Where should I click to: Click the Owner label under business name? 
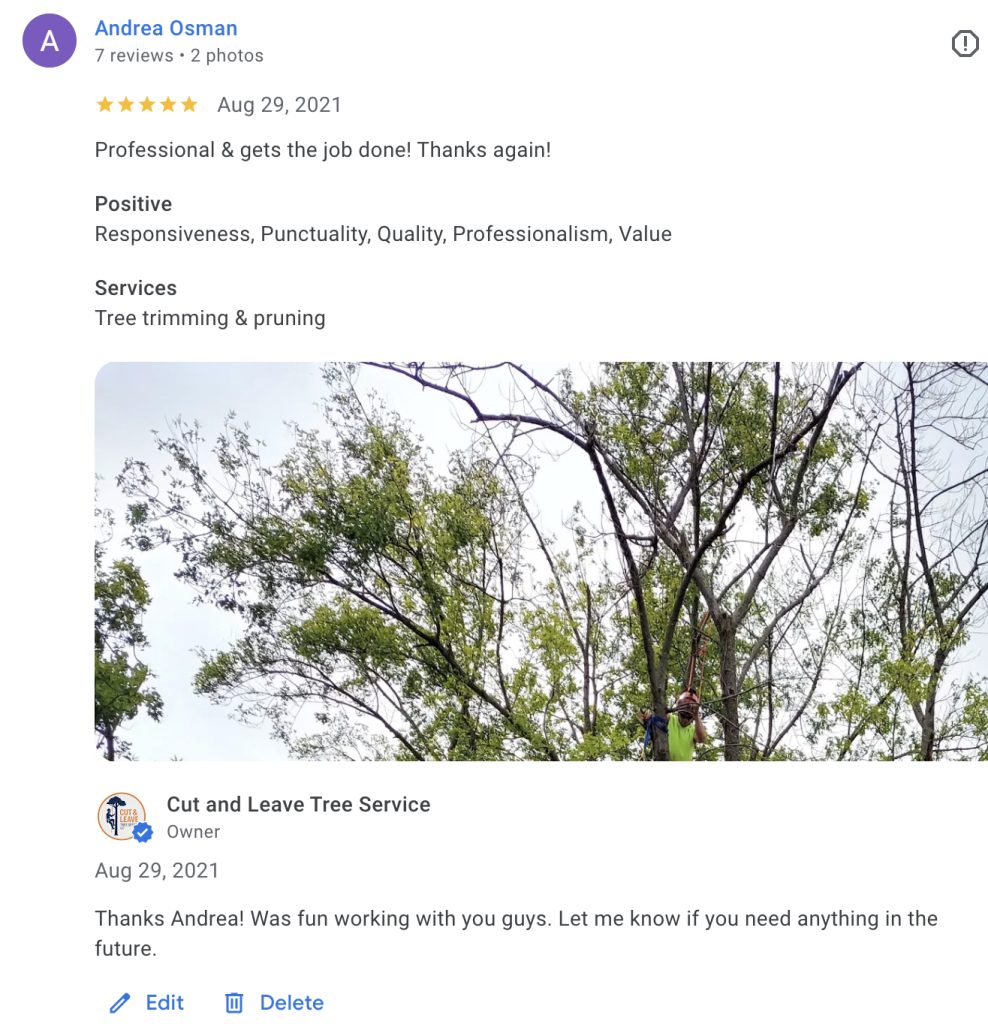point(193,832)
